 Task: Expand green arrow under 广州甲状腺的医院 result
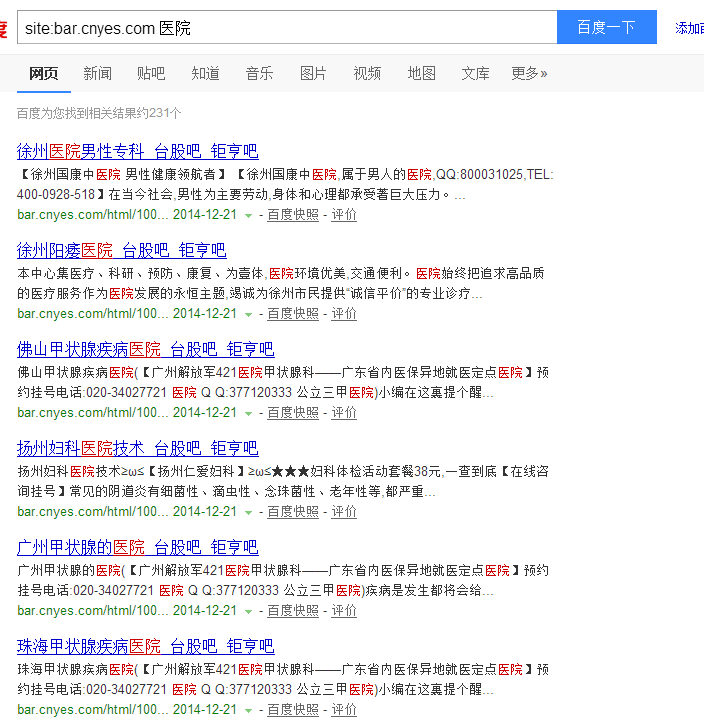(x=249, y=611)
